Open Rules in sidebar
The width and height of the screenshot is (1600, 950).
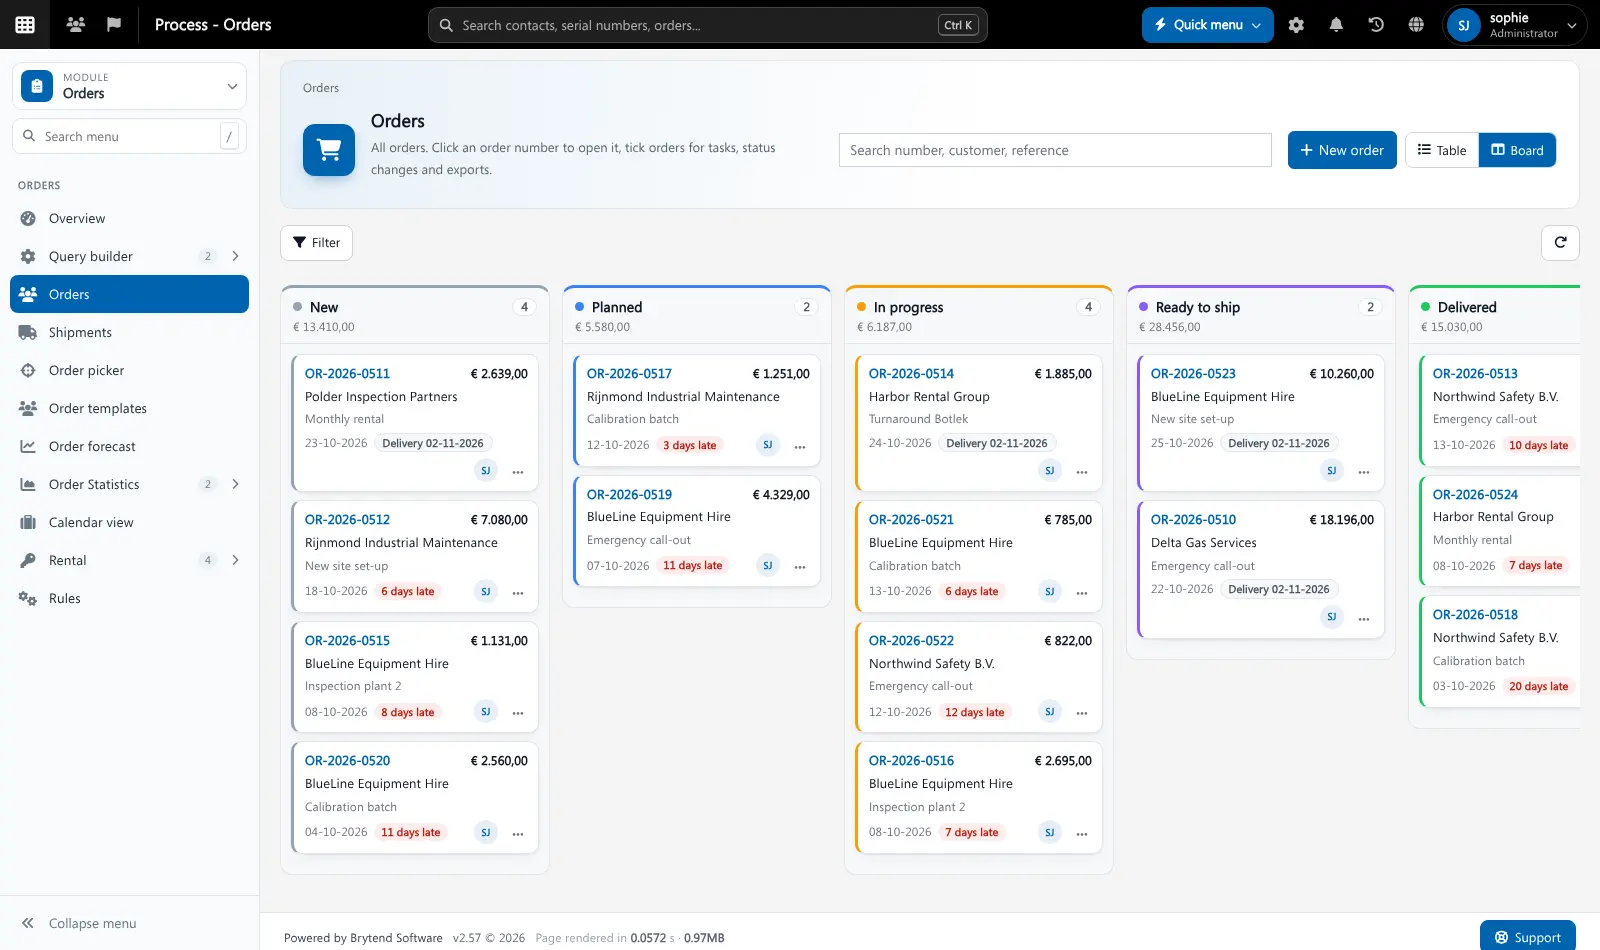pos(130,598)
